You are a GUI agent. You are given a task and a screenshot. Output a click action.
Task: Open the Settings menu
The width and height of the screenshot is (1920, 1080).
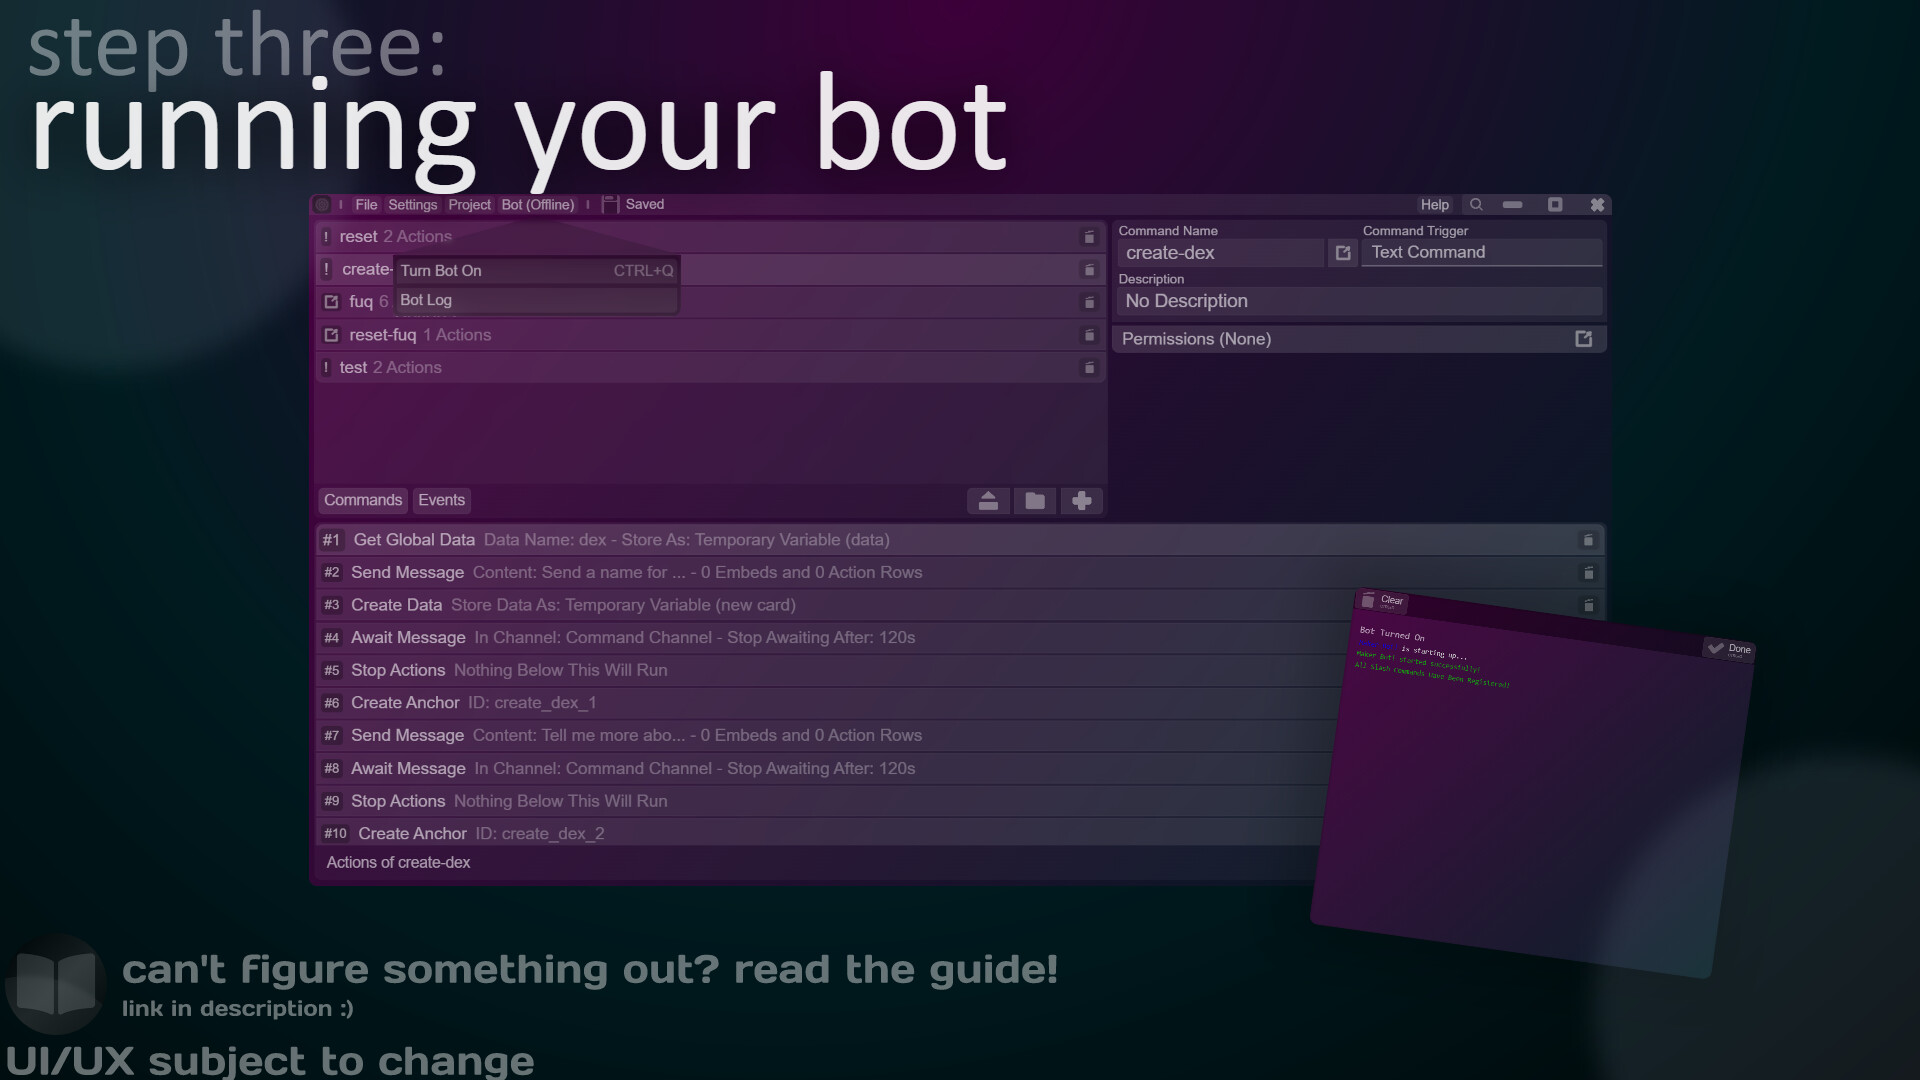(x=412, y=204)
